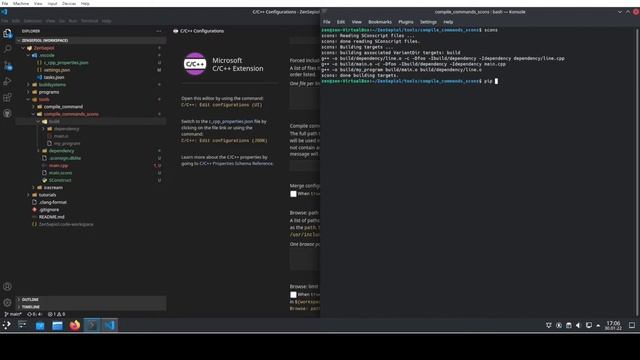Image resolution: width=640 pixels, height=360 pixels.
Task: Click the Konsole terminal prompt line
Action: [409, 81]
